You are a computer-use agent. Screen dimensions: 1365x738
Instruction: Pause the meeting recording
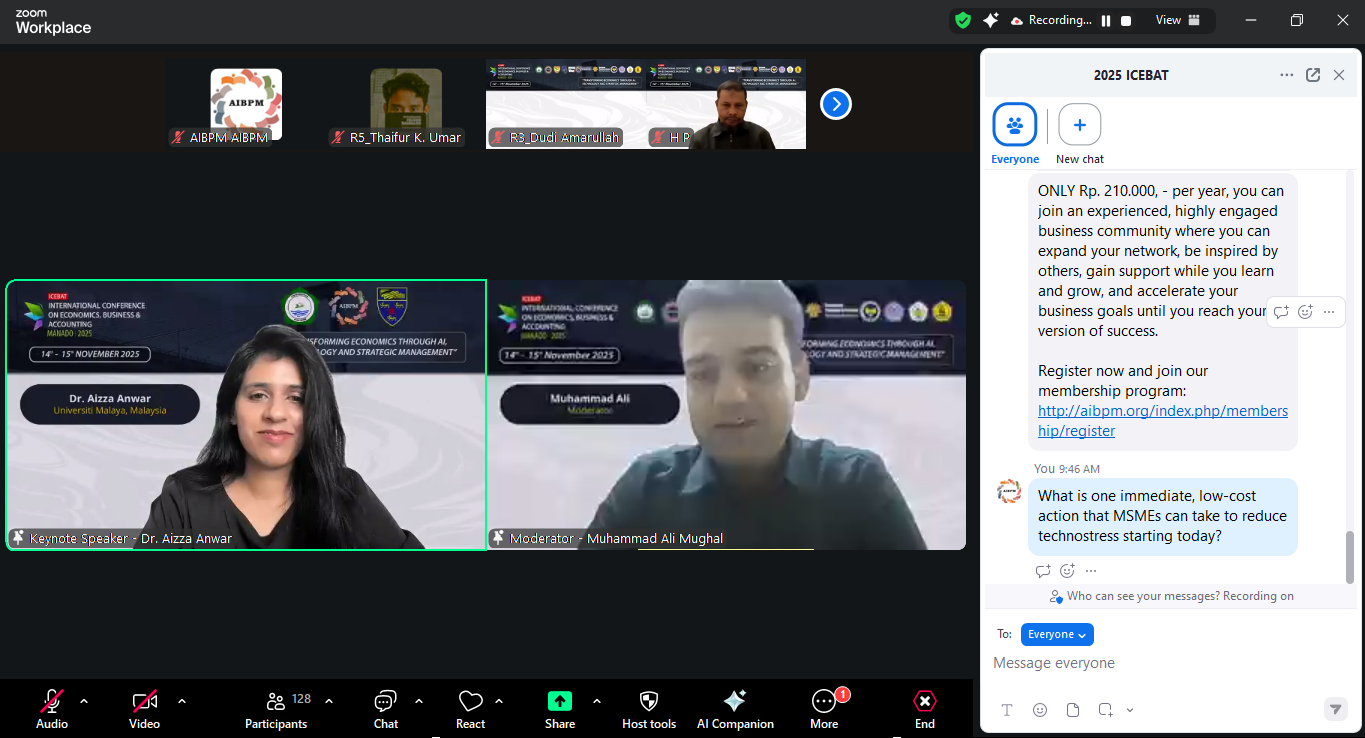coord(1106,20)
